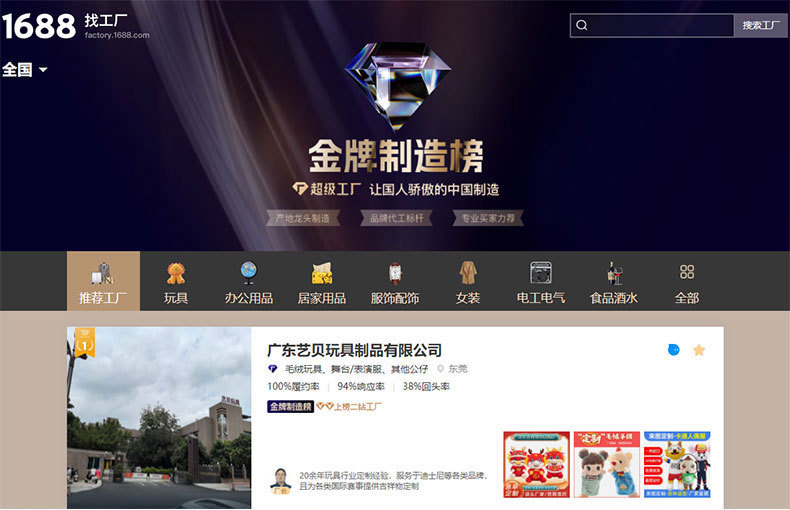Select the 服饰配饰 category tab
This screenshot has width=790, height=510.
click(395, 281)
